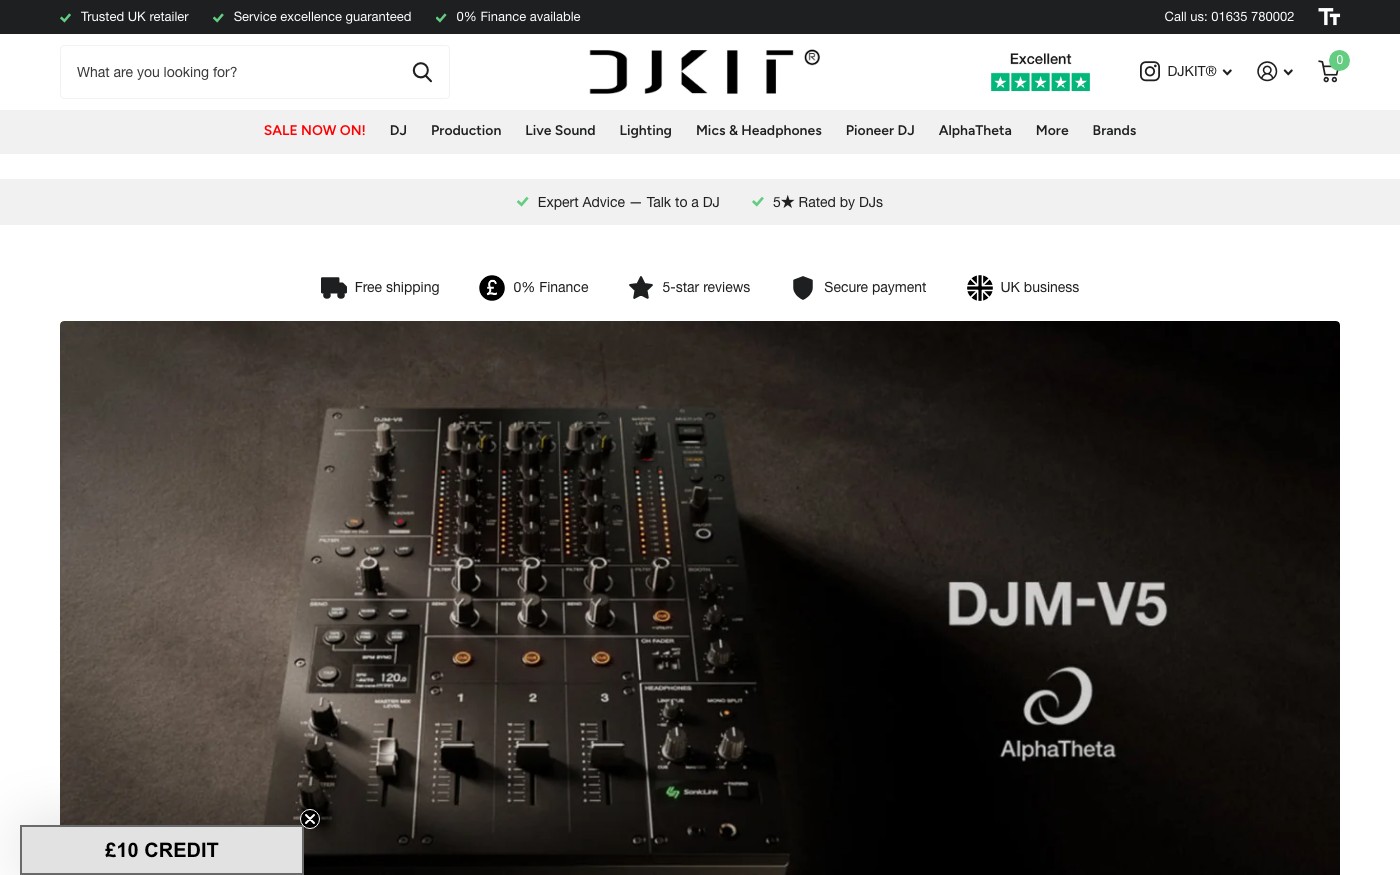Click the 'Excellent' Trustpilot label
1400x875 pixels.
click(1040, 59)
